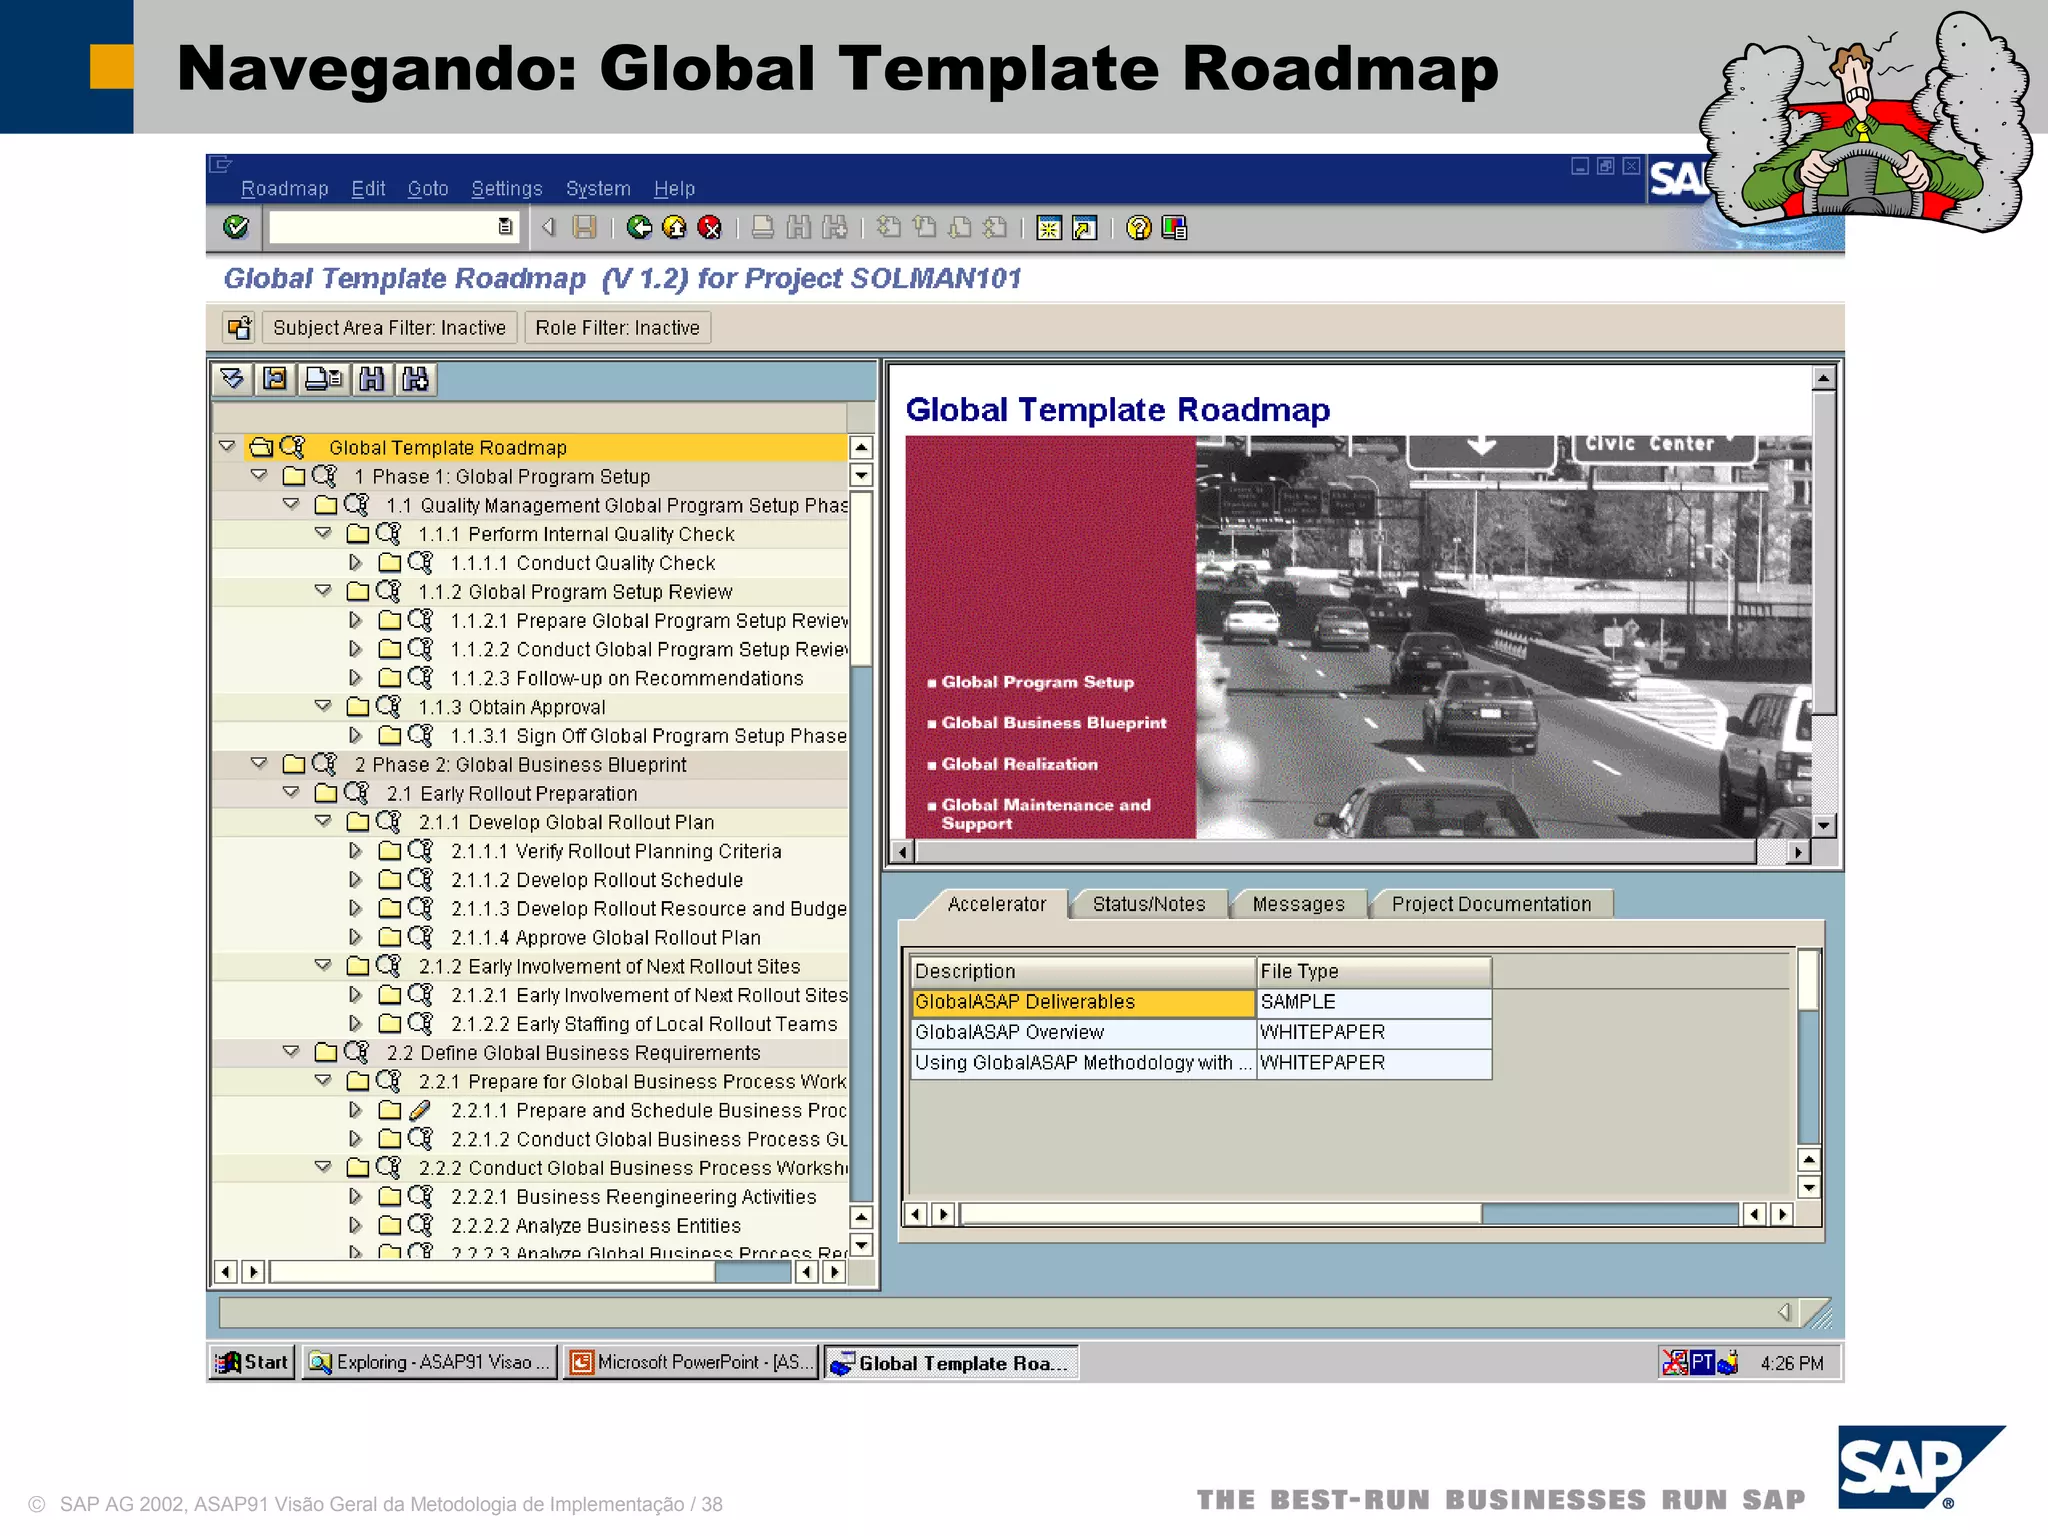Click the green checkmark Enter icon

click(236, 228)
